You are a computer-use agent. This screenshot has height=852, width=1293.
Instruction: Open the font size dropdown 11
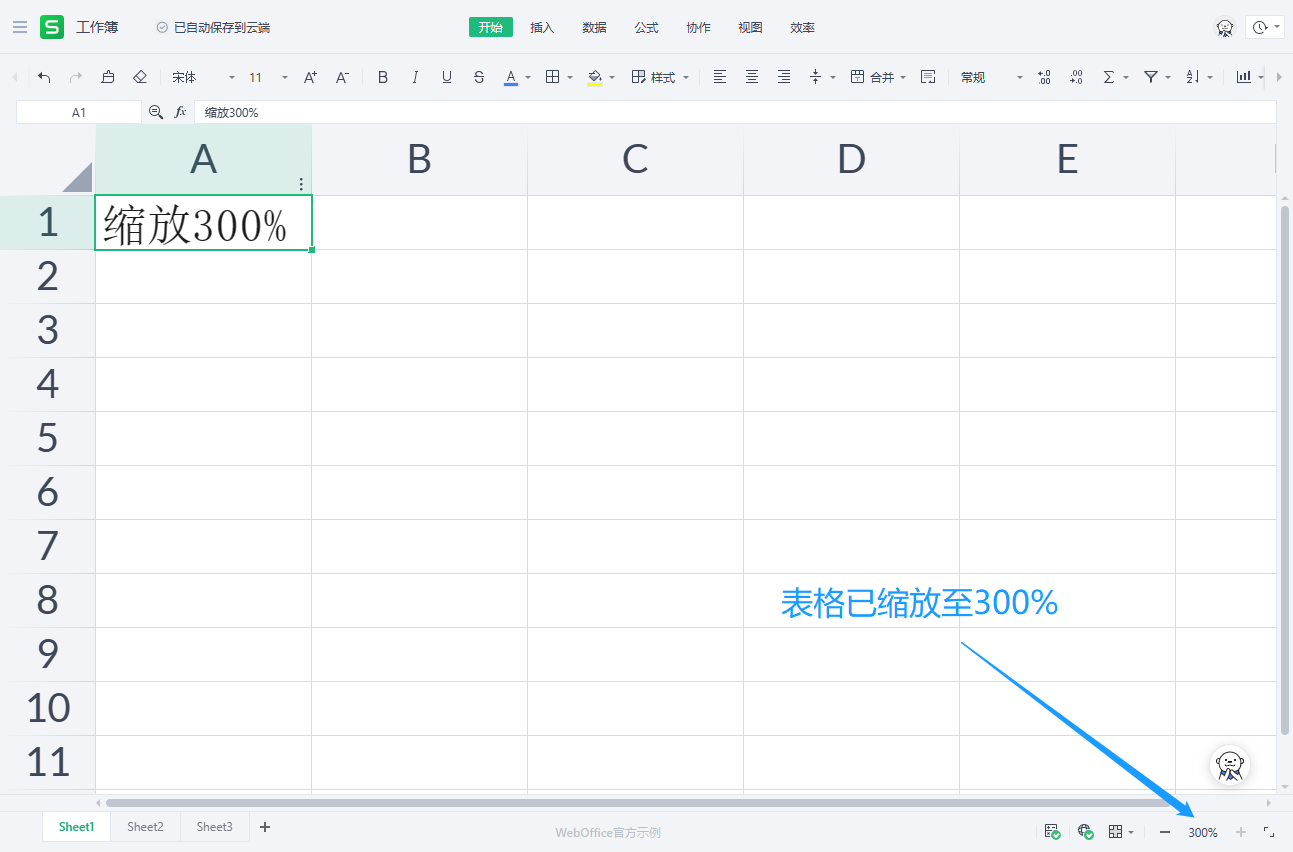point(268,77)
